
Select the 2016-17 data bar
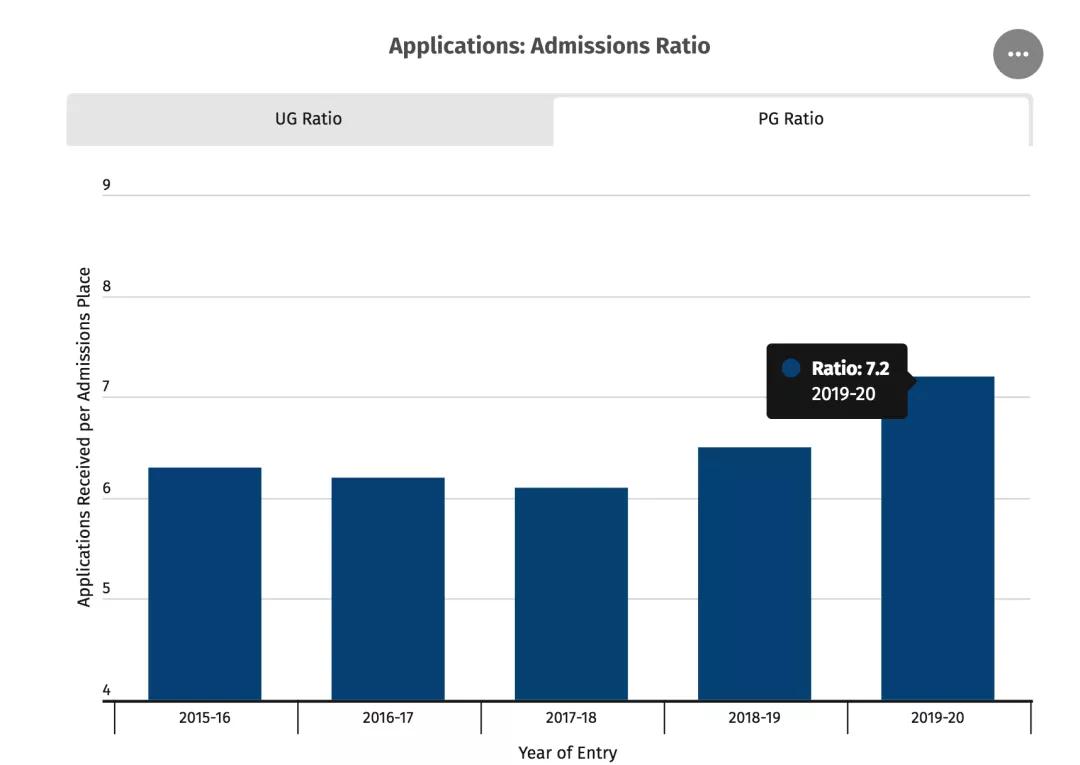pyautogui.click(x=388, y=589)
